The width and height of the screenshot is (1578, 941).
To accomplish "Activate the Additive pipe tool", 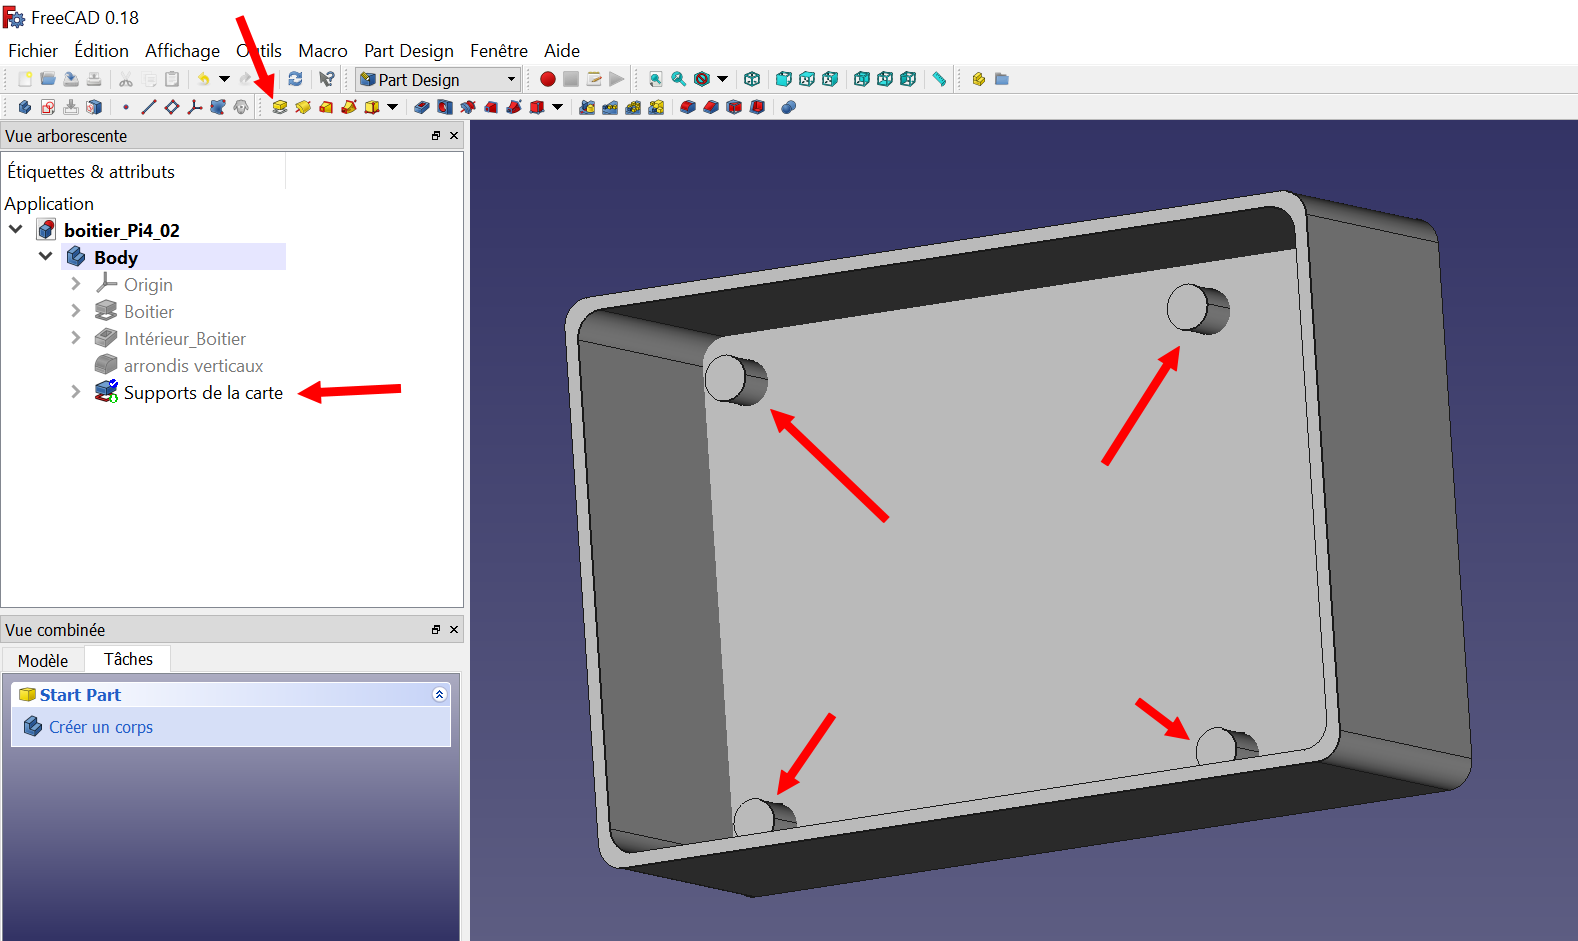I will [349, 107].
